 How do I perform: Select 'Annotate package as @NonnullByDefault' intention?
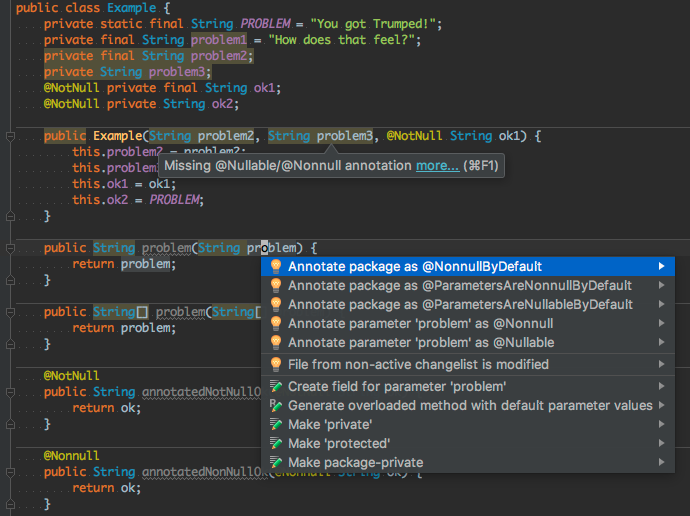[x=468, y=267]
